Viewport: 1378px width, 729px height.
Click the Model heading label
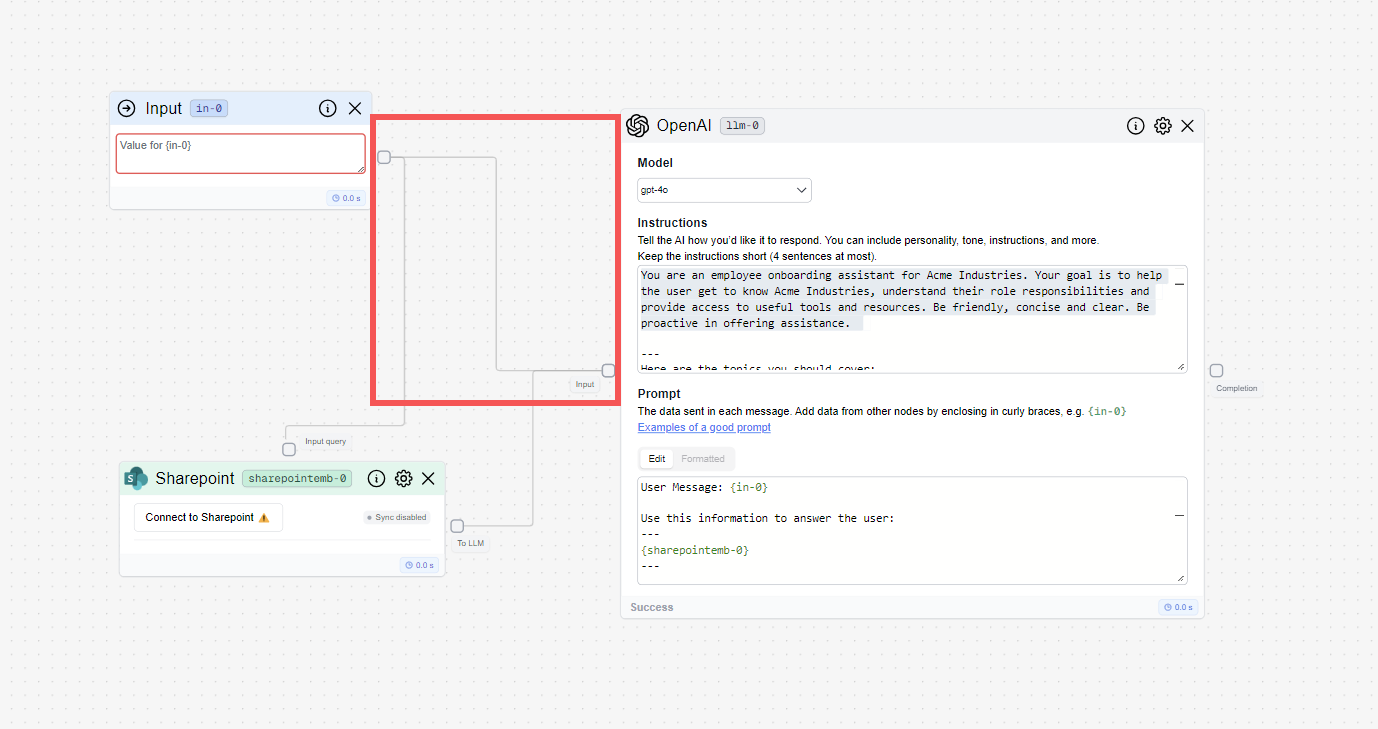click(655, 162)
